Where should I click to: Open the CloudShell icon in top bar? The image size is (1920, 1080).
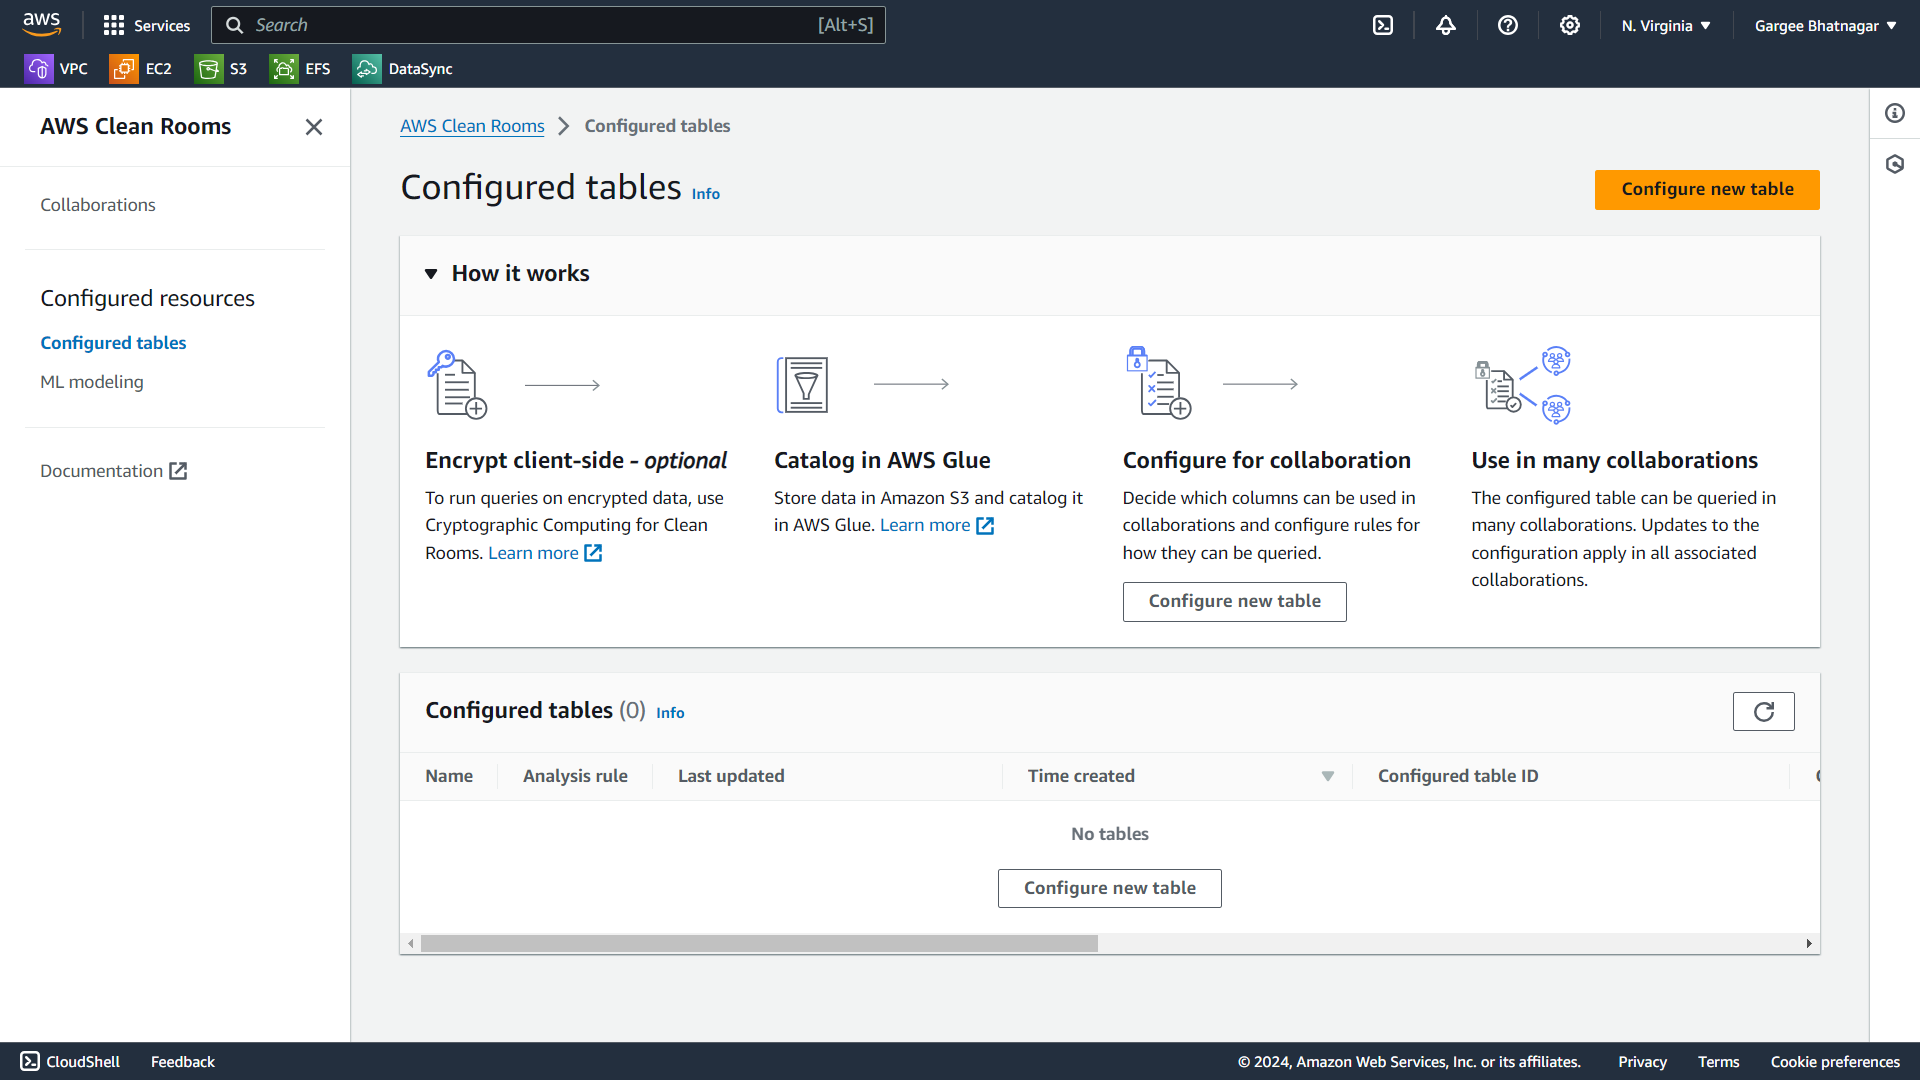(1383, 26)
